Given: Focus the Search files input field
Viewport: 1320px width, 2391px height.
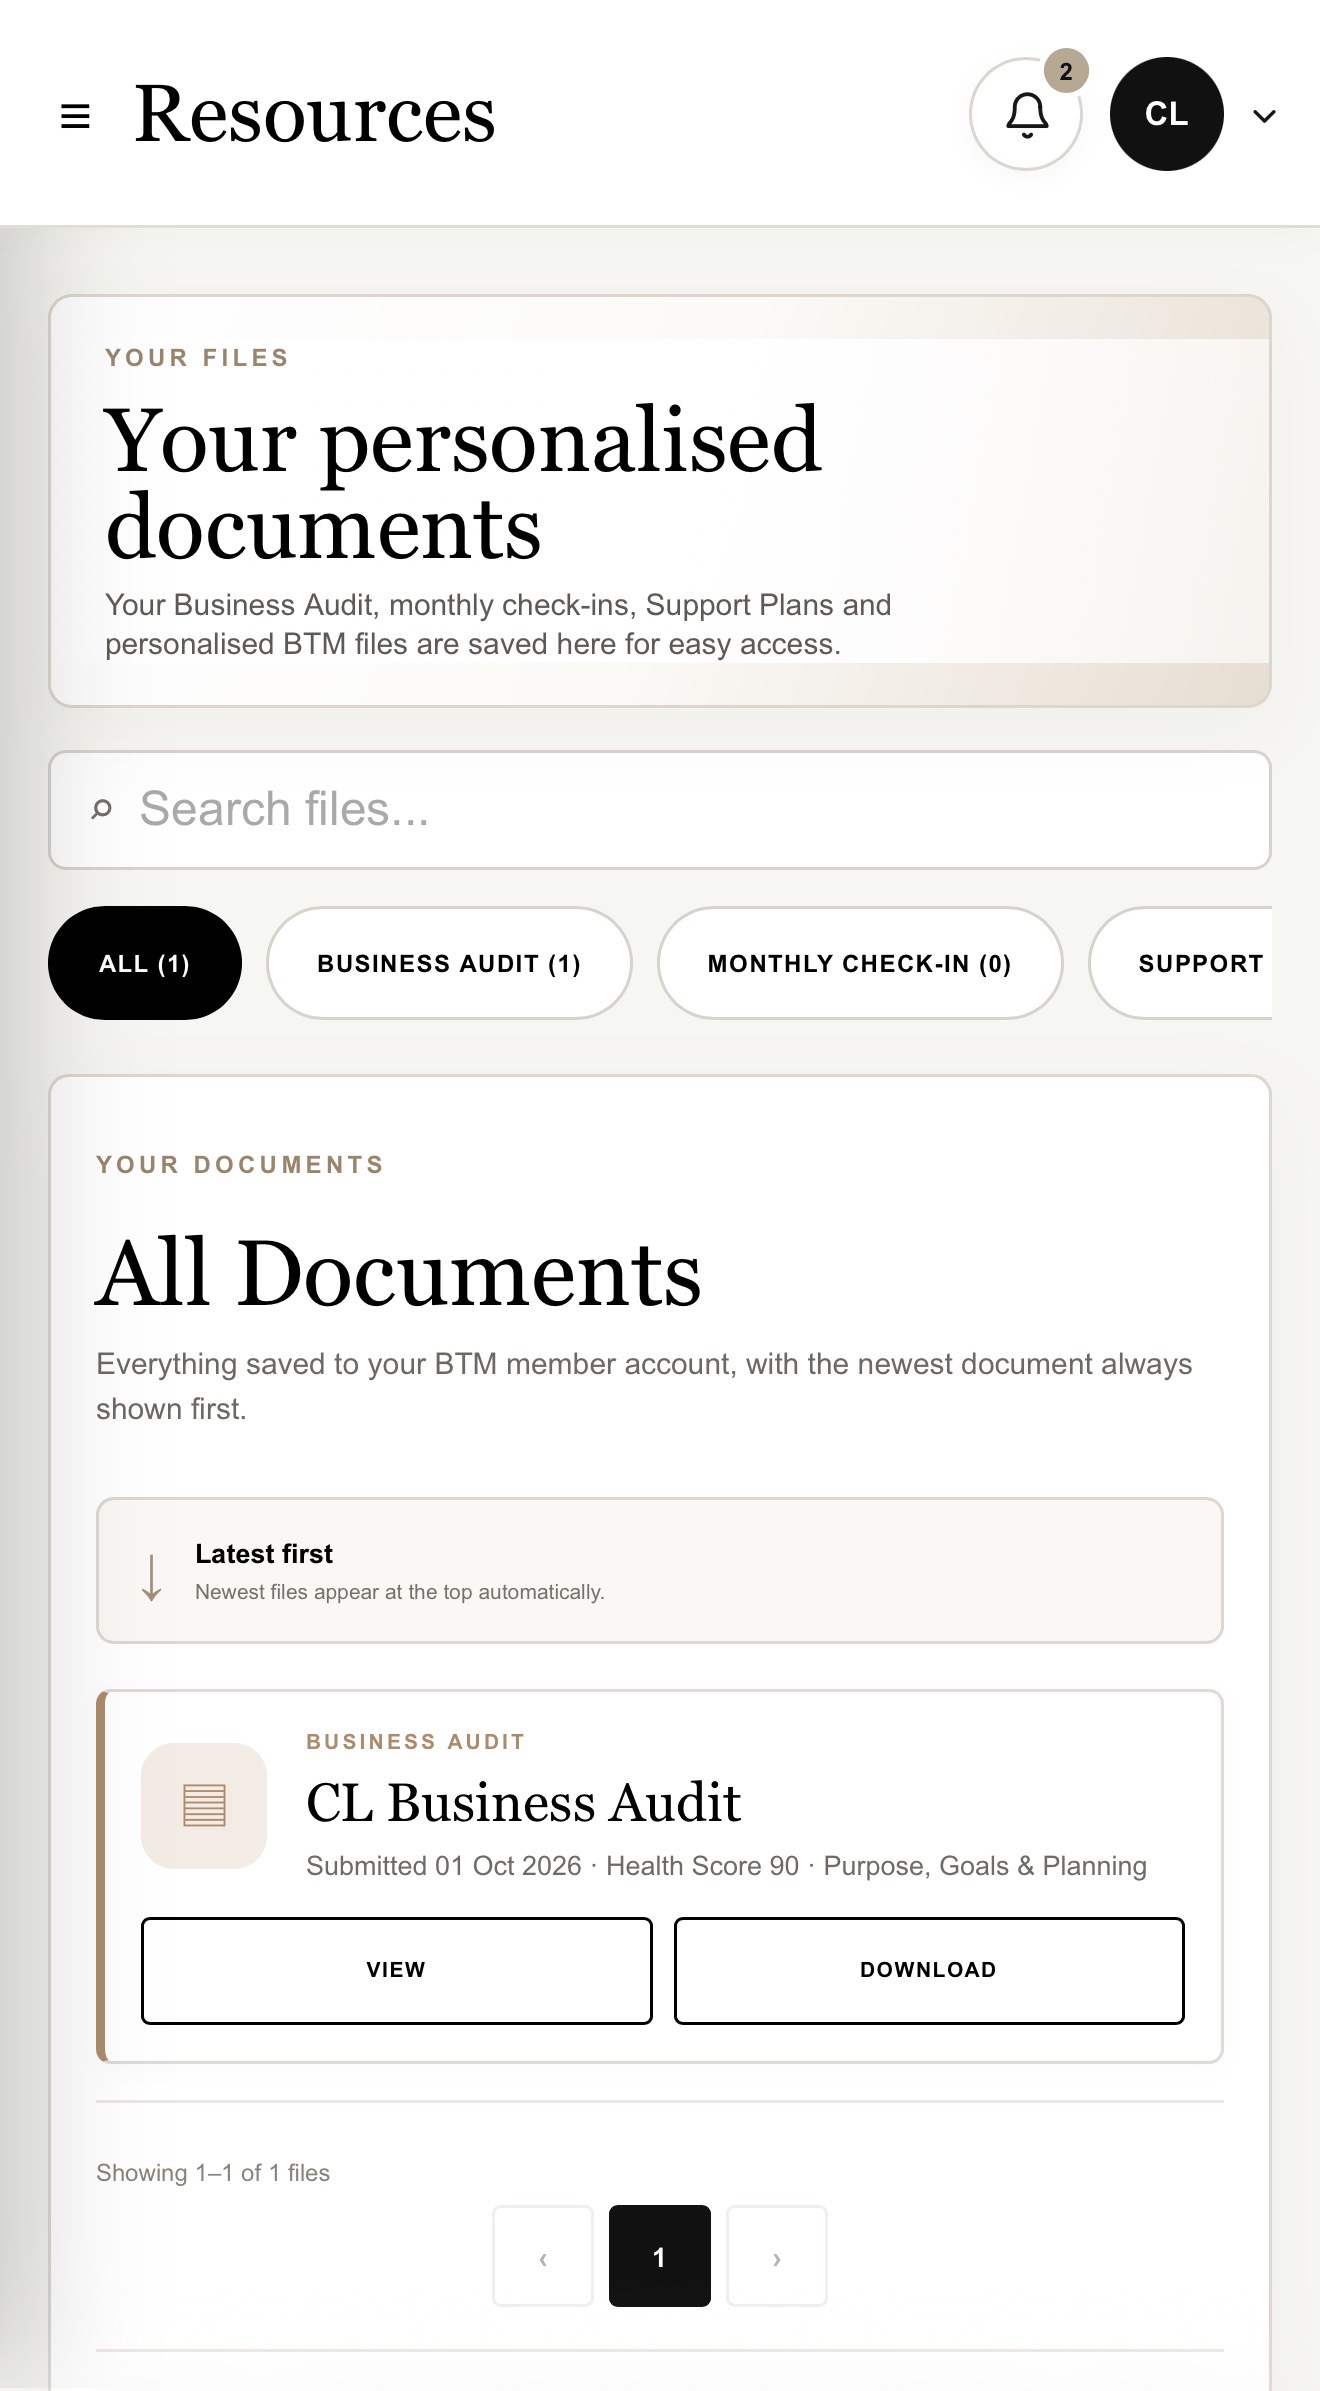Looking at the screenshot, I should point(660,810).
